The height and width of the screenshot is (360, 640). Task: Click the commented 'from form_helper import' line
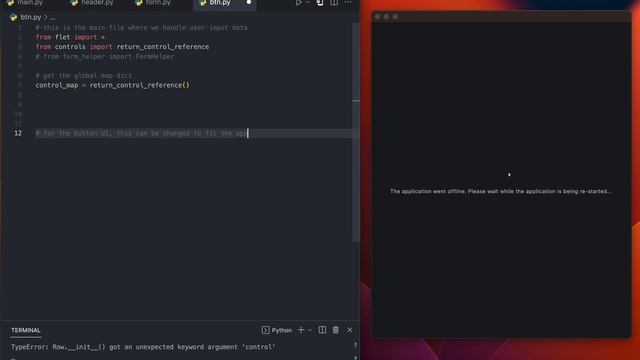pos(105,57)
